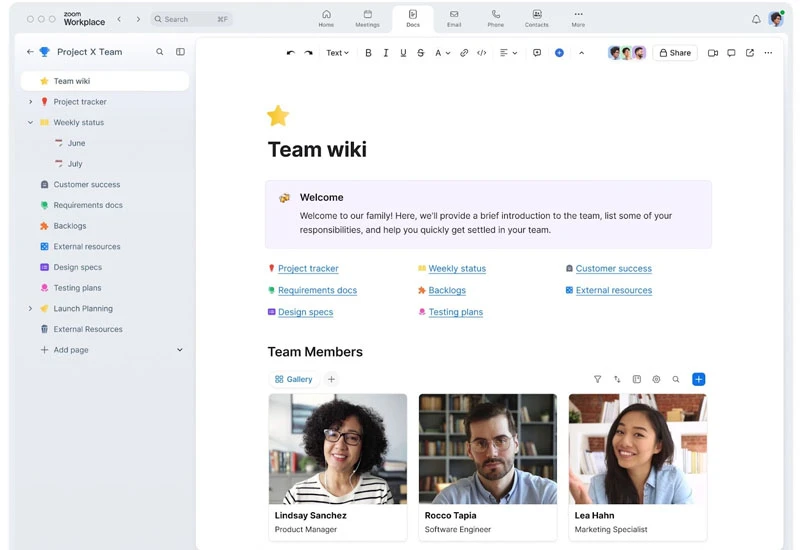Select the Gallery view tab

[293, 380]
